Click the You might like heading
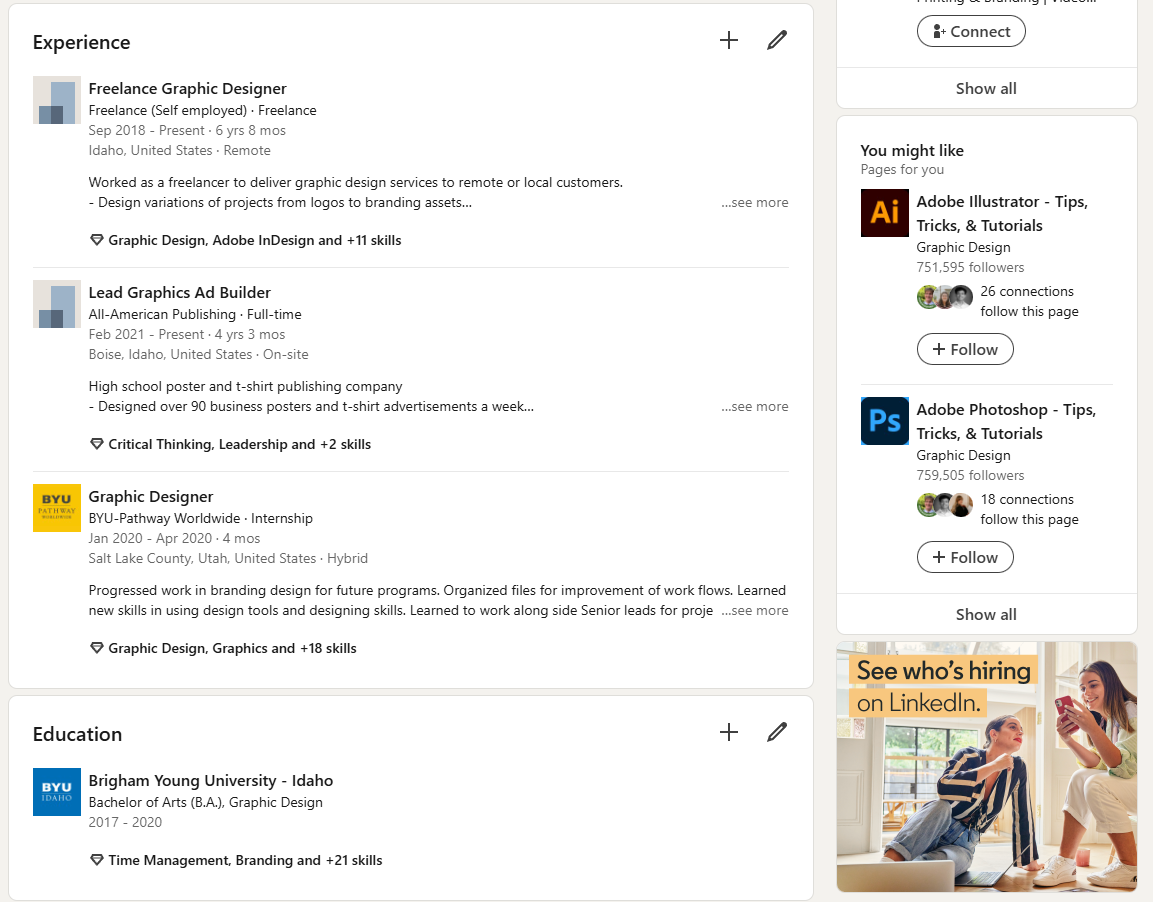This screenshot has height=902, width=1153. pos(912,151)
